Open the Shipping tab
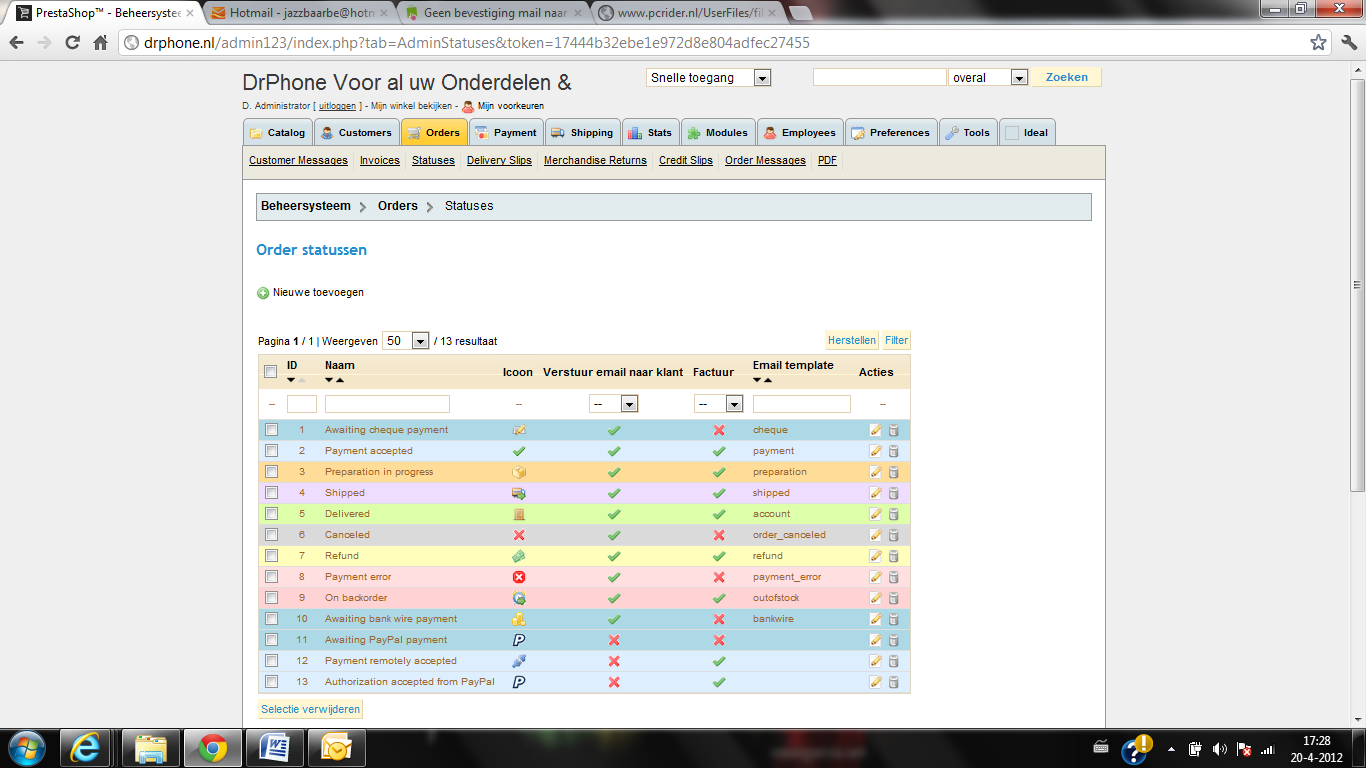 click(582, 133)
